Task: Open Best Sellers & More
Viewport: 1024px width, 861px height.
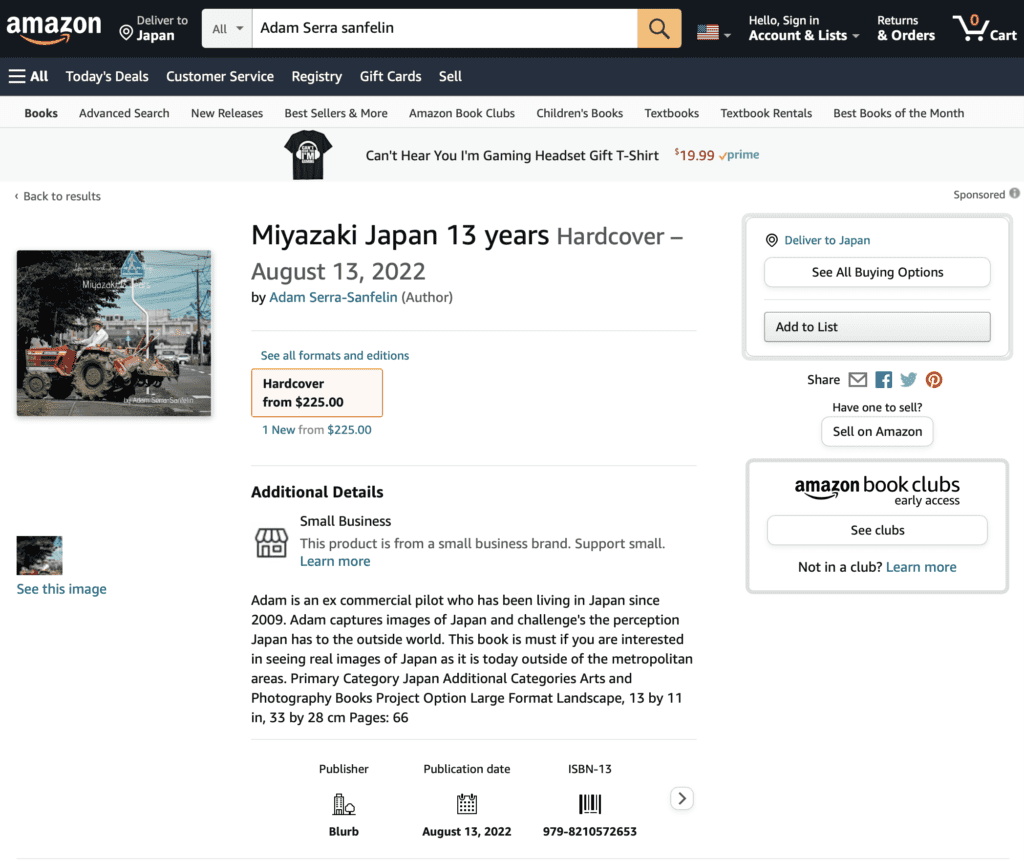Action: (336, 113)
